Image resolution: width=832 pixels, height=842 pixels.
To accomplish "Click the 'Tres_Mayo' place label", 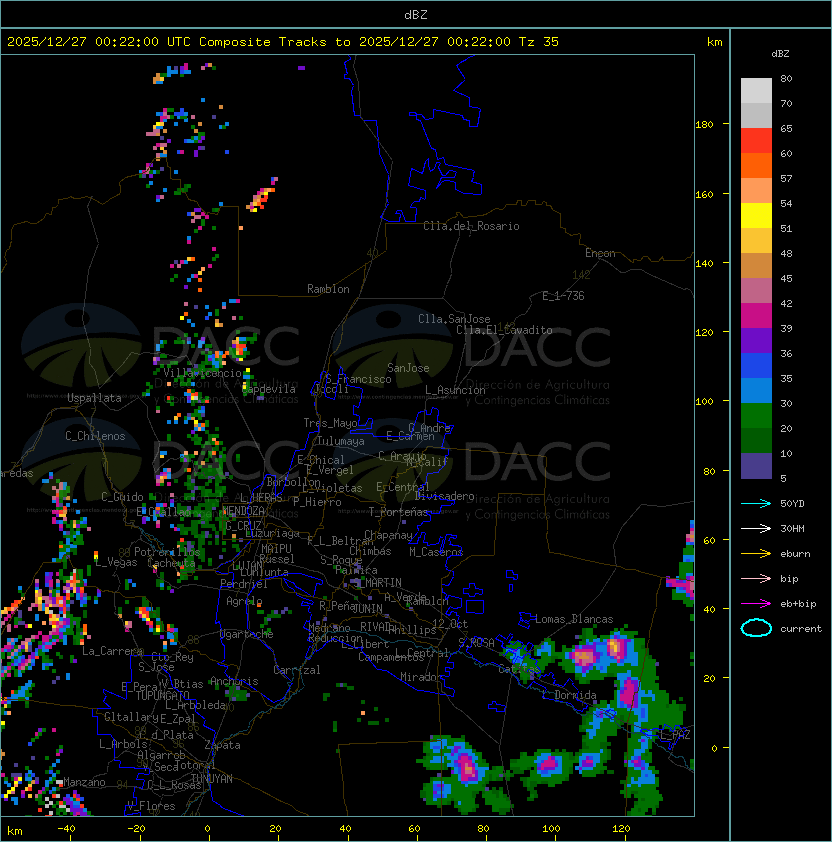I will pyautogui.click(x=330, y=423).
